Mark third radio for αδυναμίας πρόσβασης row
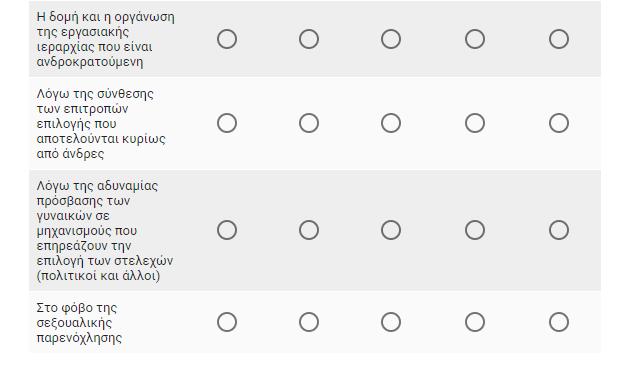Screen dimensions: 631x390 pos(391,230)
